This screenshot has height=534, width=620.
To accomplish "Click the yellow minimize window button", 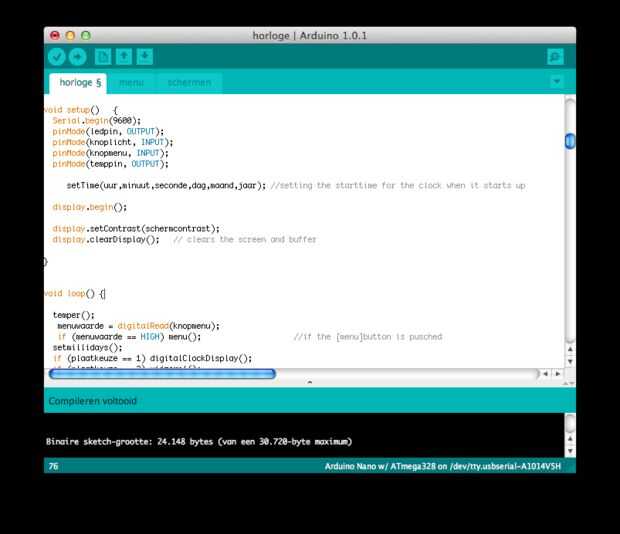I will click(x=70, y=36).
